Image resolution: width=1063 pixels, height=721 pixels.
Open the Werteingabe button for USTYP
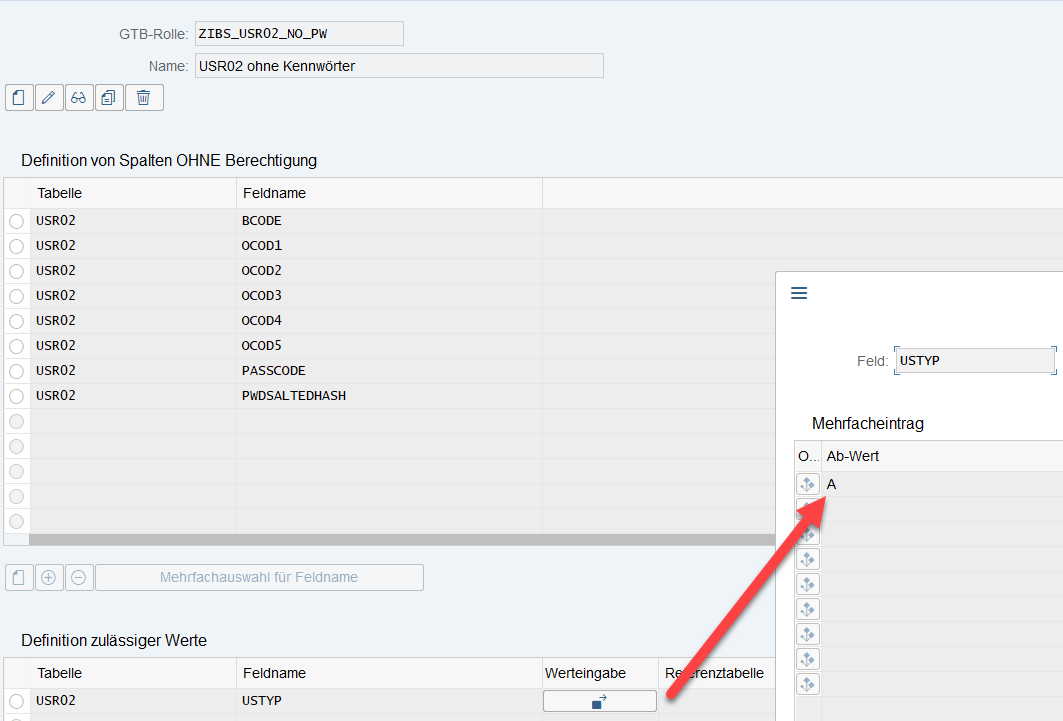[599, 701]
